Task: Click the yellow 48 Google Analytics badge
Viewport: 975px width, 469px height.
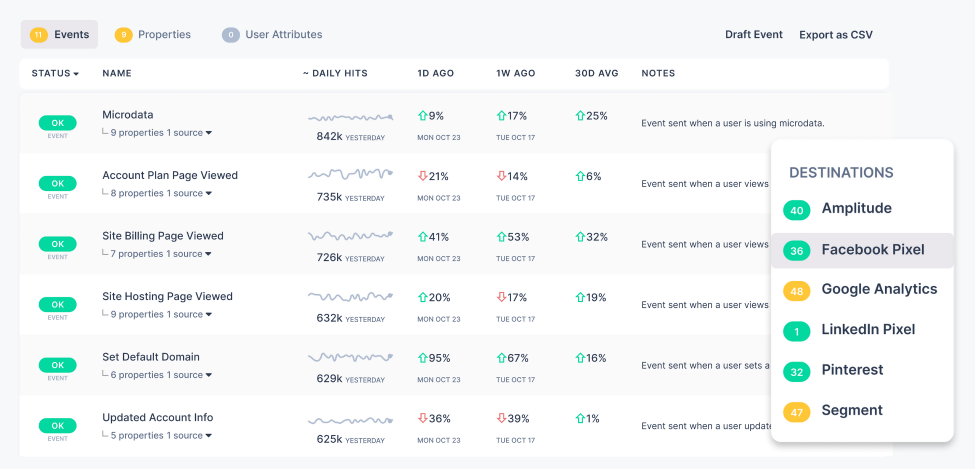Action: point(797,290)
